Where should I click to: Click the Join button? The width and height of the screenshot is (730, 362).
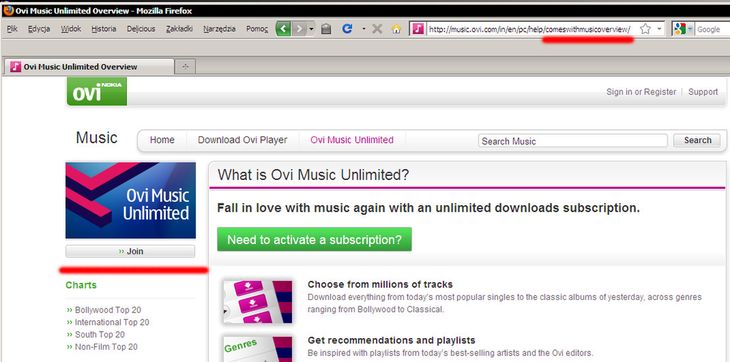pos(130,251)
